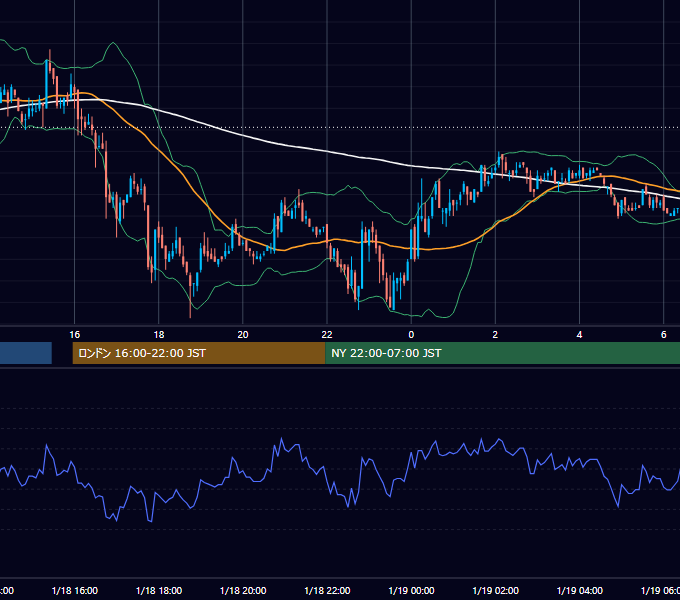The image size is (680, 600).
Task: Click the 6 hour label on price chart
Action: (x=664, y=335)
